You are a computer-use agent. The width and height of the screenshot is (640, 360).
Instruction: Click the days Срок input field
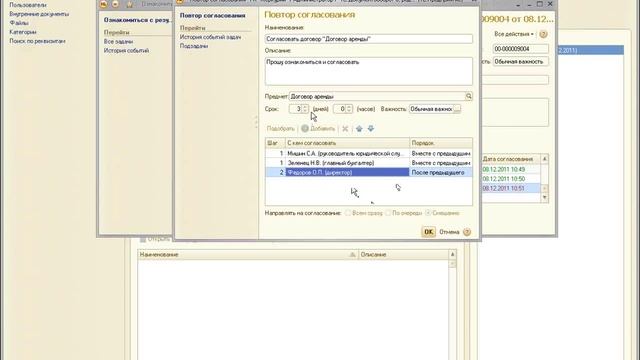(296, 109)
